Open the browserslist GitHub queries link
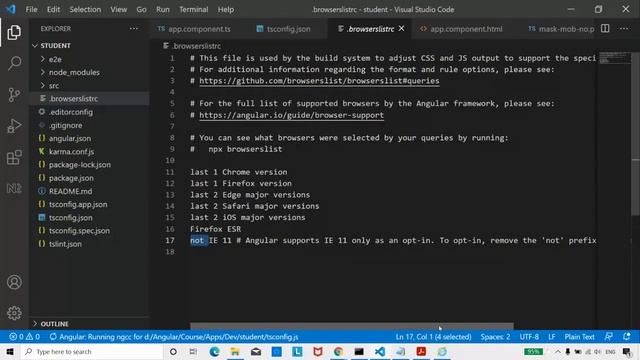This screenshot has width=640, height=360. pyautogui.click(x=319, y=81)
